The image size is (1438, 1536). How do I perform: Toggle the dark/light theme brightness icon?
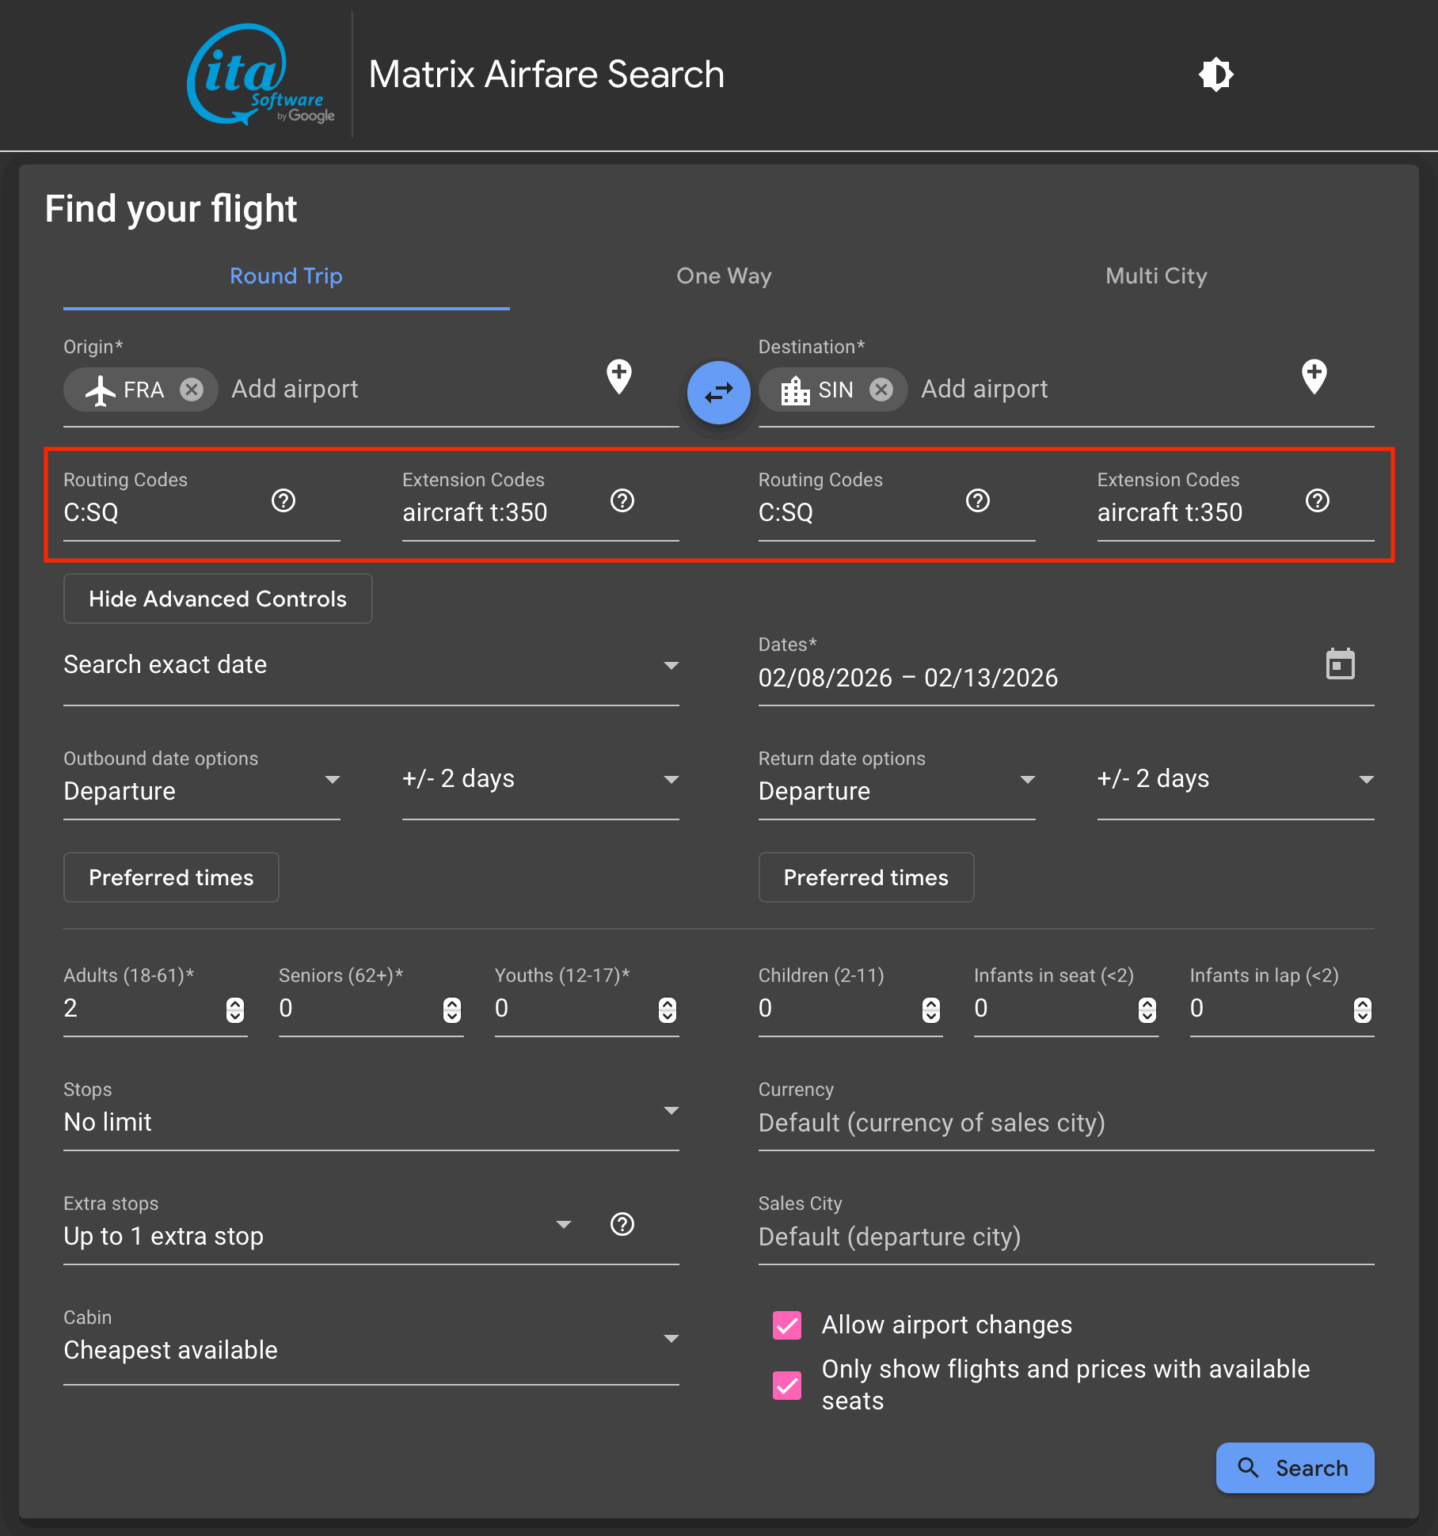(1215, 75)
